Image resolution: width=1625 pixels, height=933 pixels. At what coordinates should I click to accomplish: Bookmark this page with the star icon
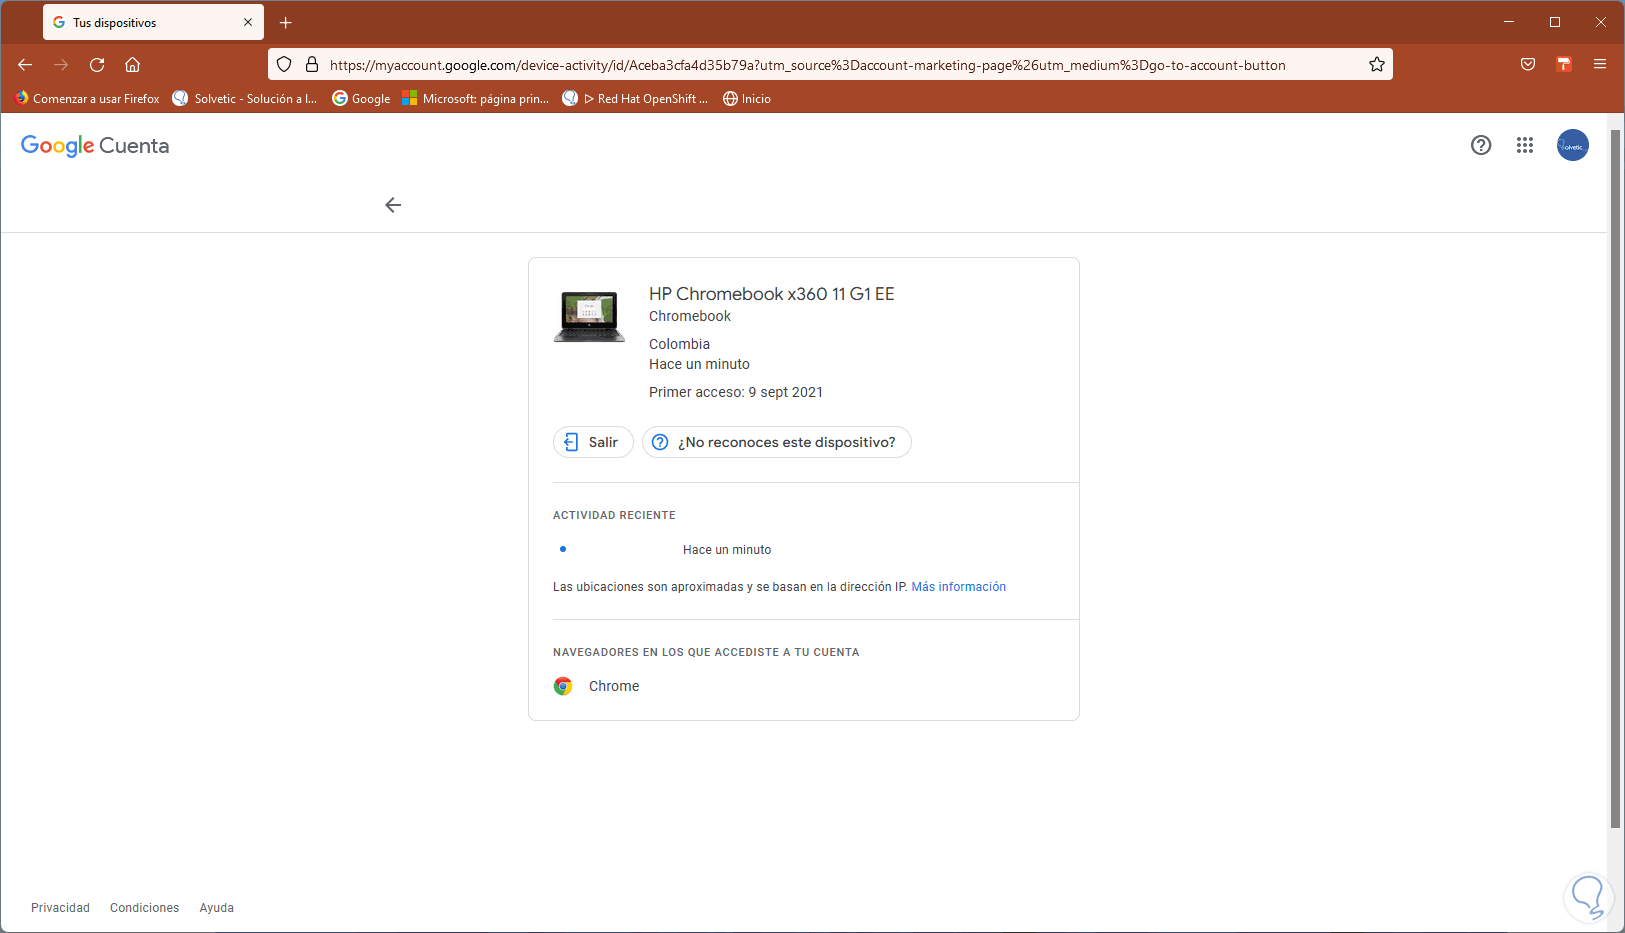click(x=1377, y=65)
